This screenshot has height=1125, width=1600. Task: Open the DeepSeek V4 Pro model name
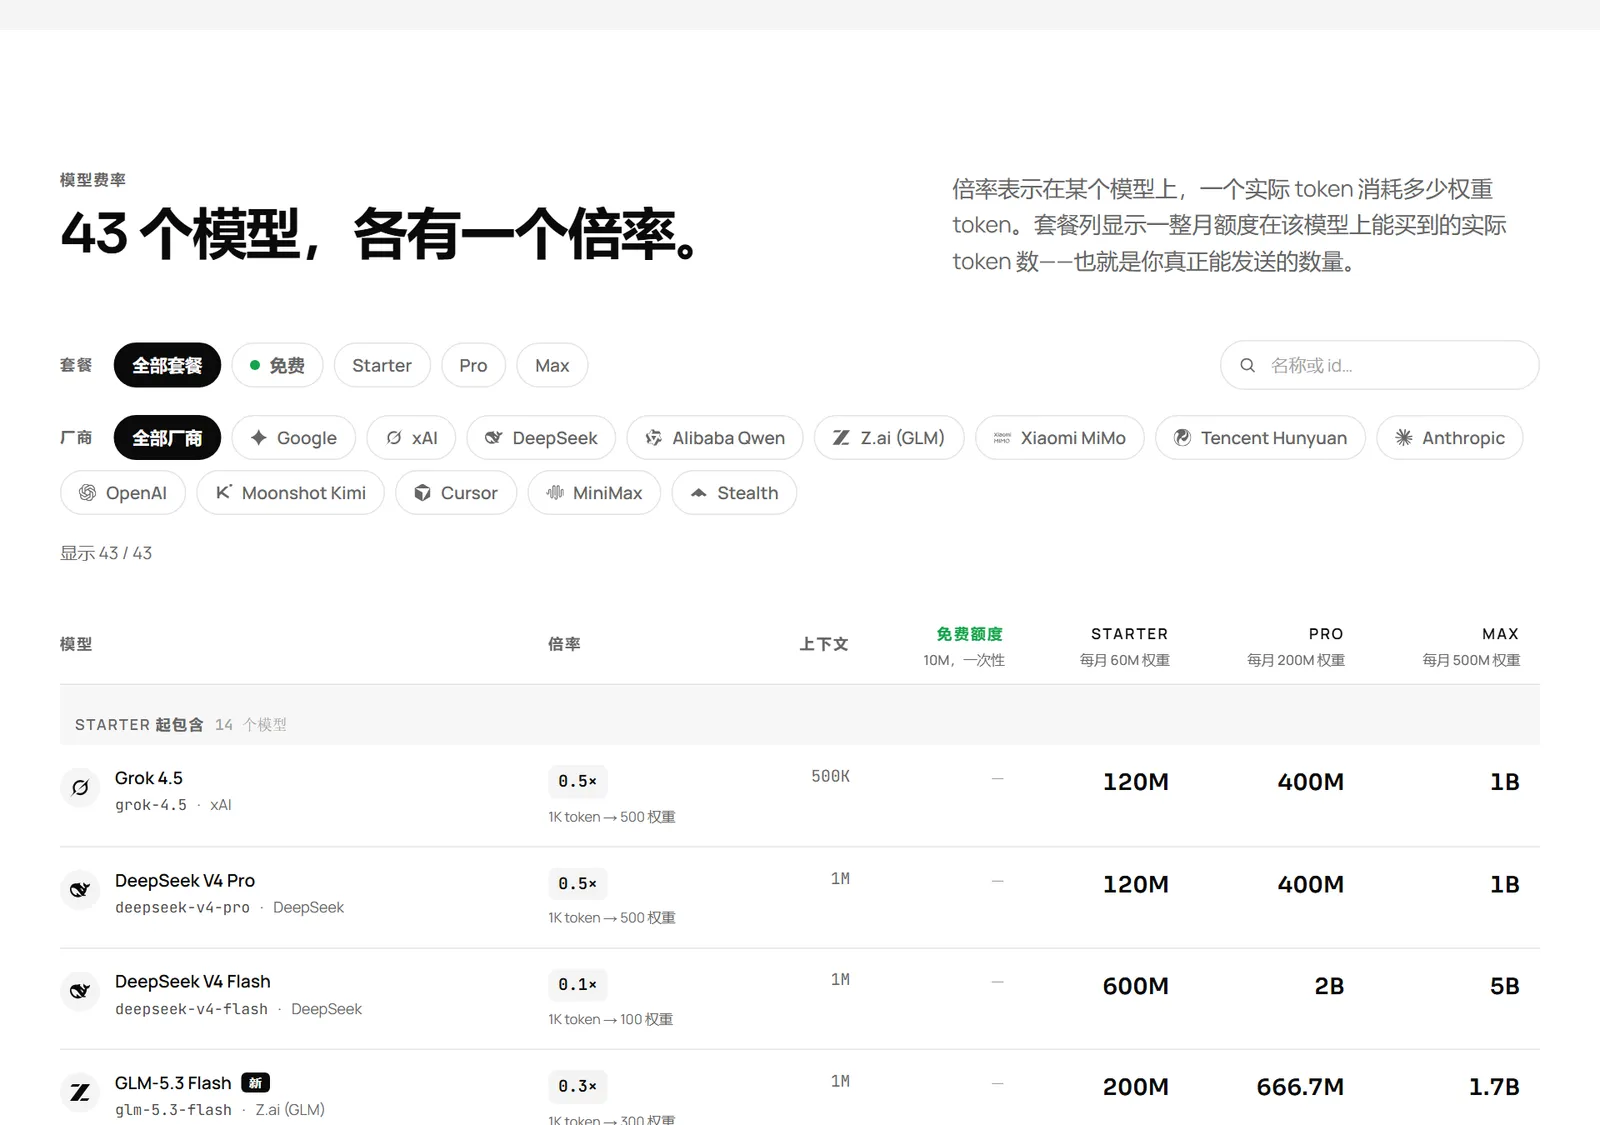tap(185, 881)
